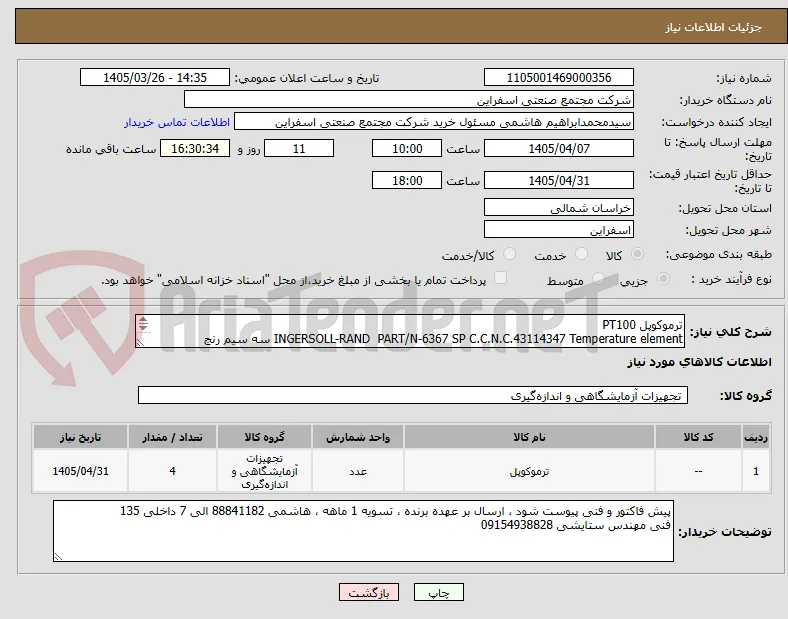788x619 pixels.
Task: Click the نام کالا column header
Action: pos(529,437)
